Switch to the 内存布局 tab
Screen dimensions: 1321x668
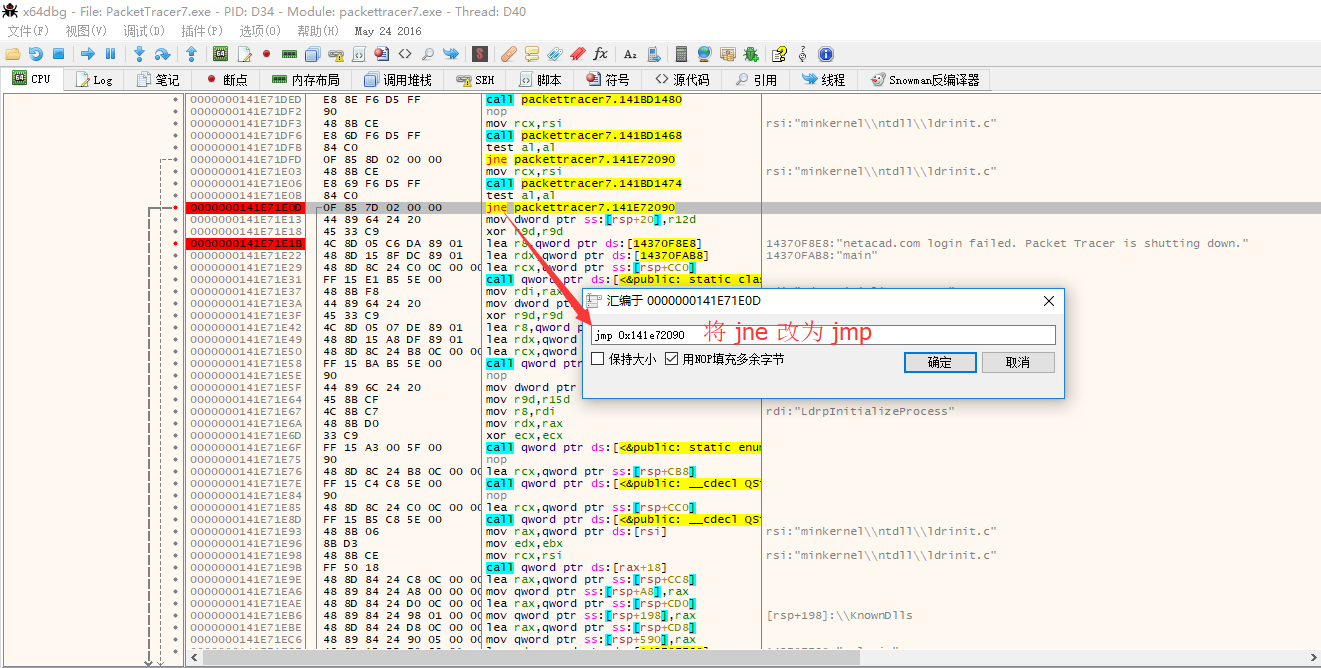[306, 80]
